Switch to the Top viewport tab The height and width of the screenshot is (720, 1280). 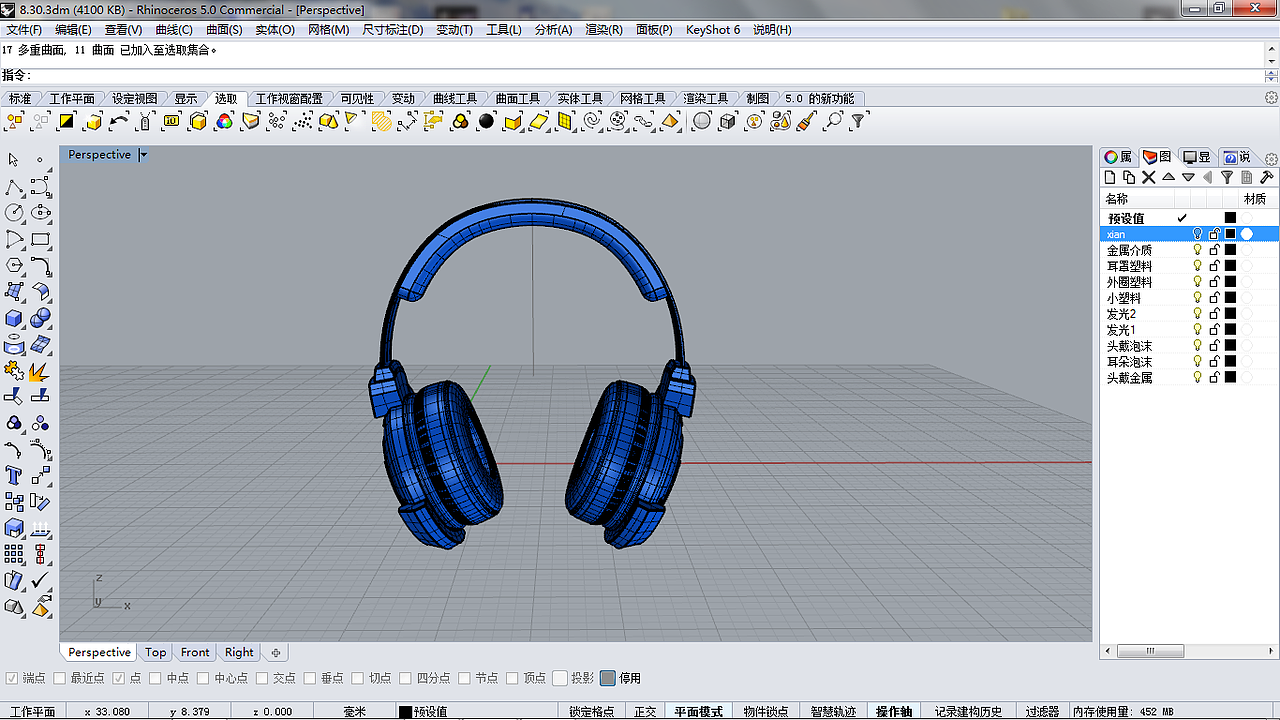[x=155, y=652]
